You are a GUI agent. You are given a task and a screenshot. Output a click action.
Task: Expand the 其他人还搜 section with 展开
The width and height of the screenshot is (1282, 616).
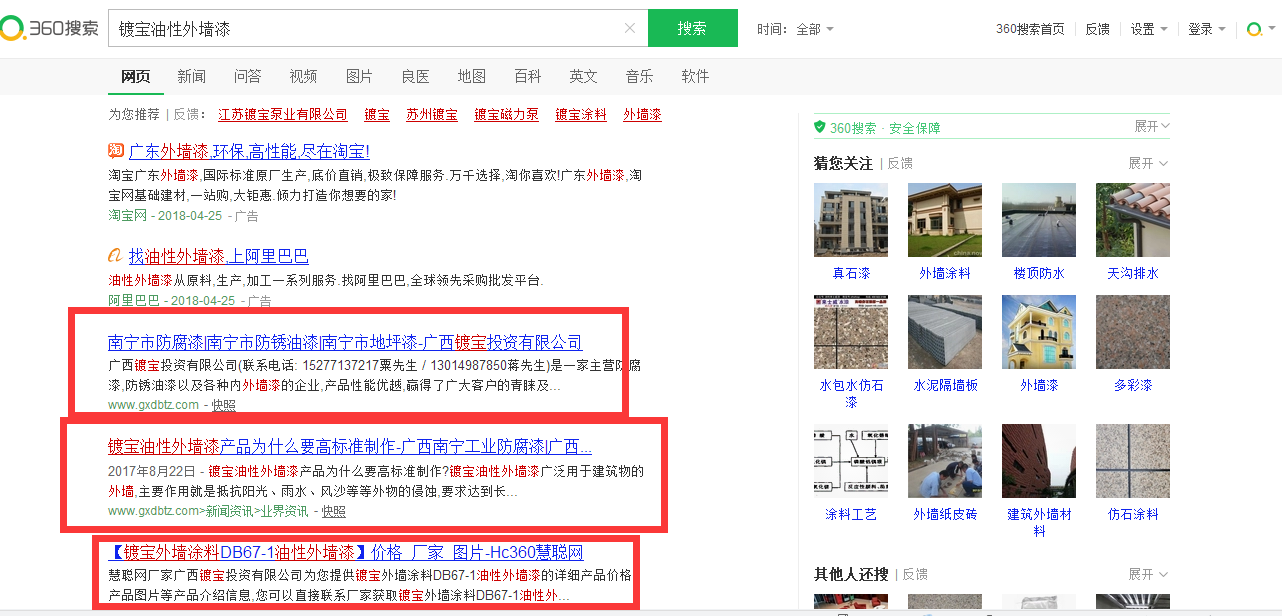point(1148,575)
